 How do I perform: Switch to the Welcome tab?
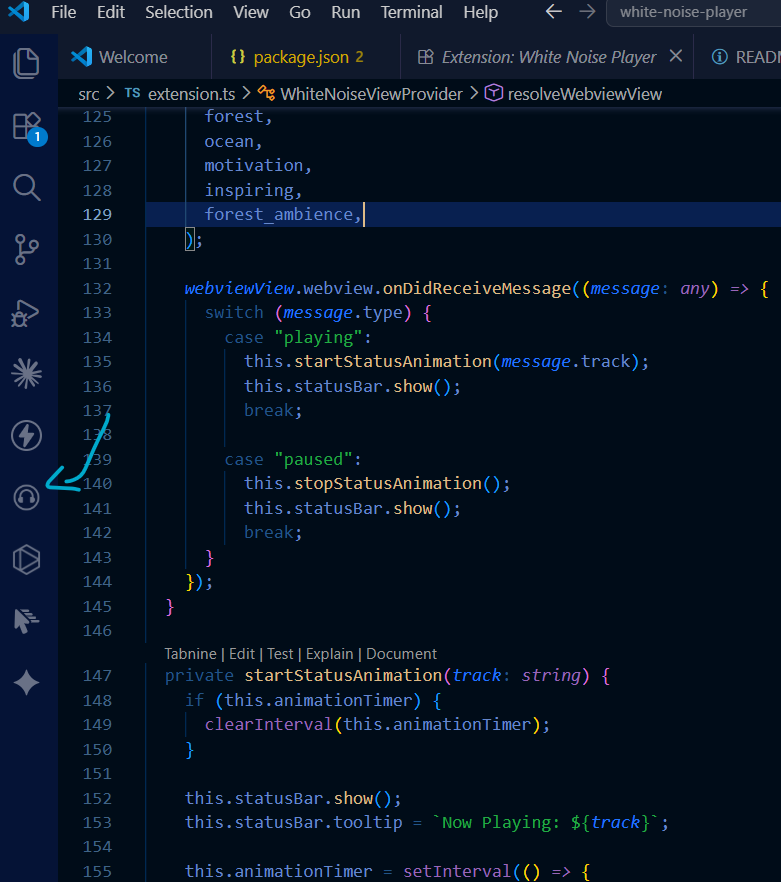click(134, 57)
